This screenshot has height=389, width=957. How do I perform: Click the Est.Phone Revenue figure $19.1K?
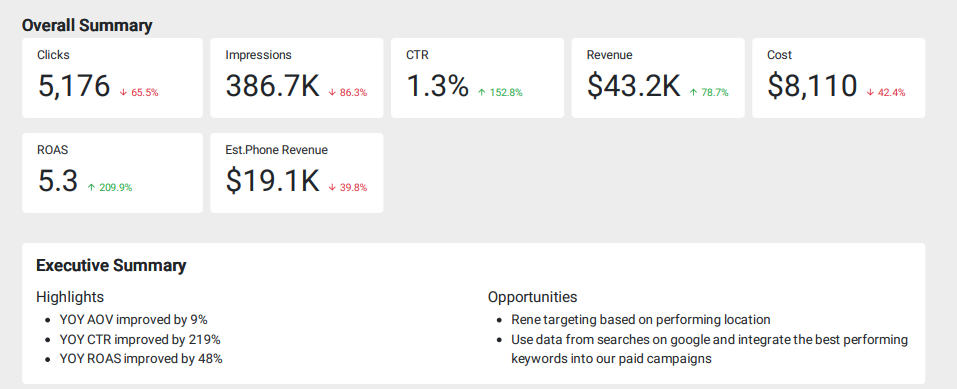pos(272,181)
